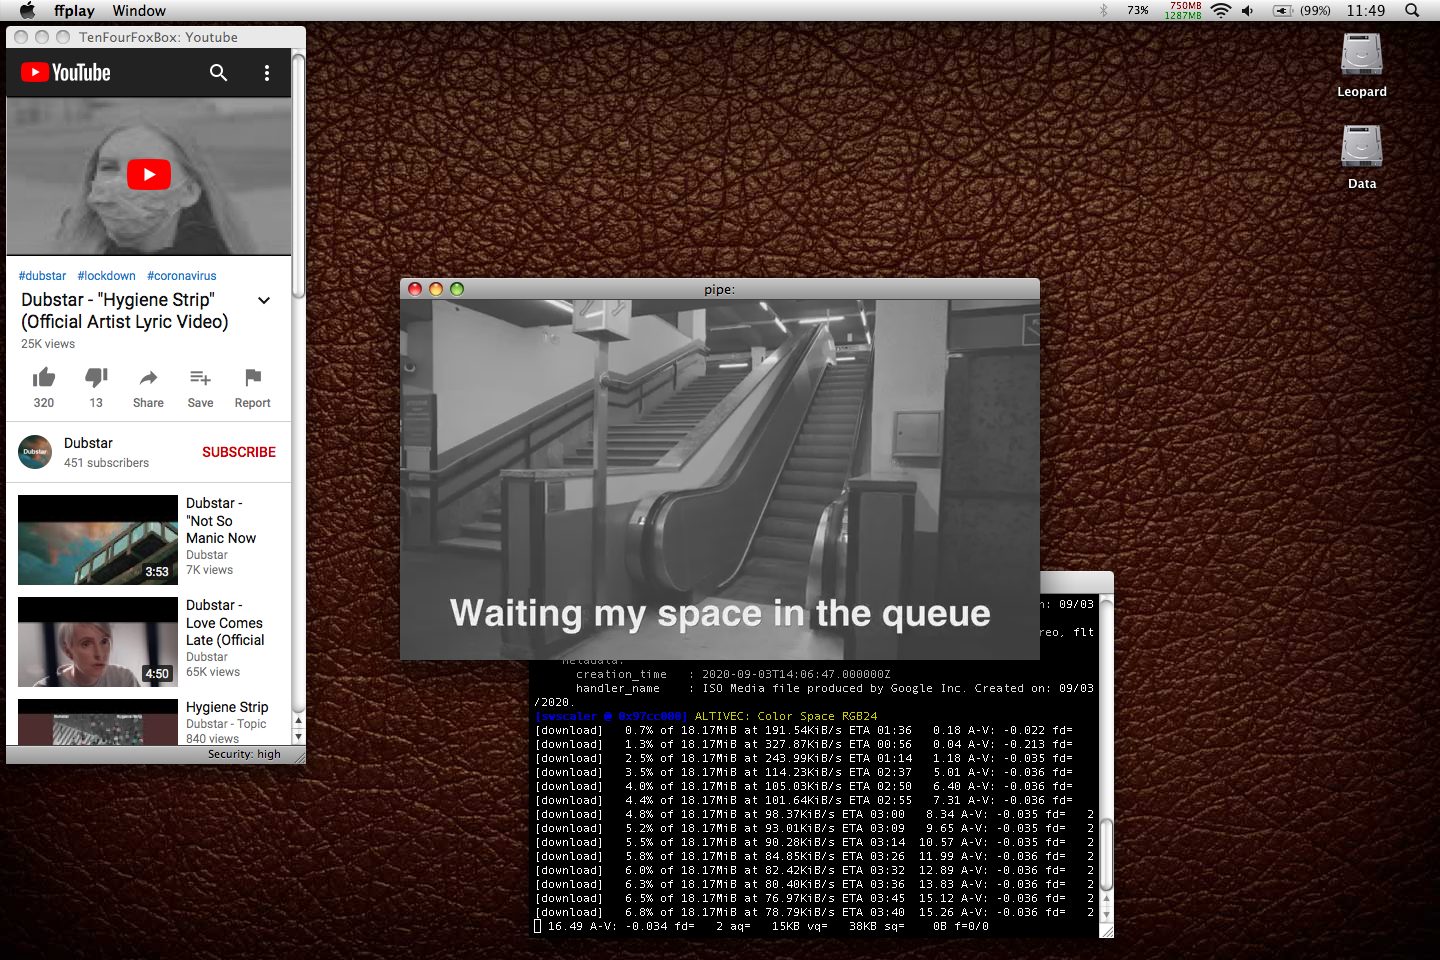Click the 11:49 clock in menu bar
Image resolution: width=1440 pixels, height=960 pixels.
1365,10
